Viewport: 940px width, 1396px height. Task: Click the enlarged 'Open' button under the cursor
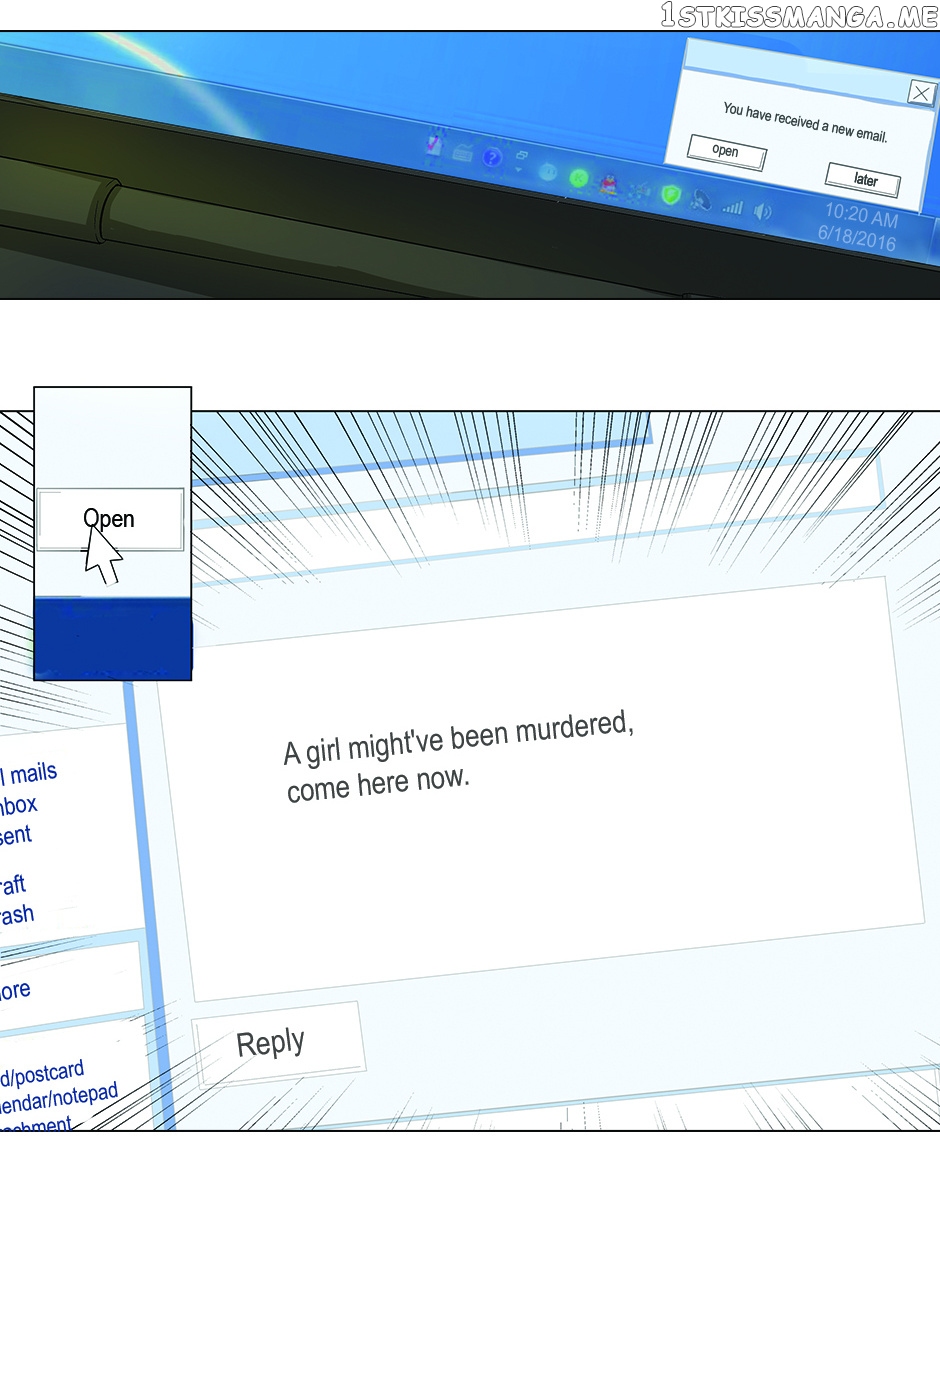pyautogui.click(x=110, y=519)
